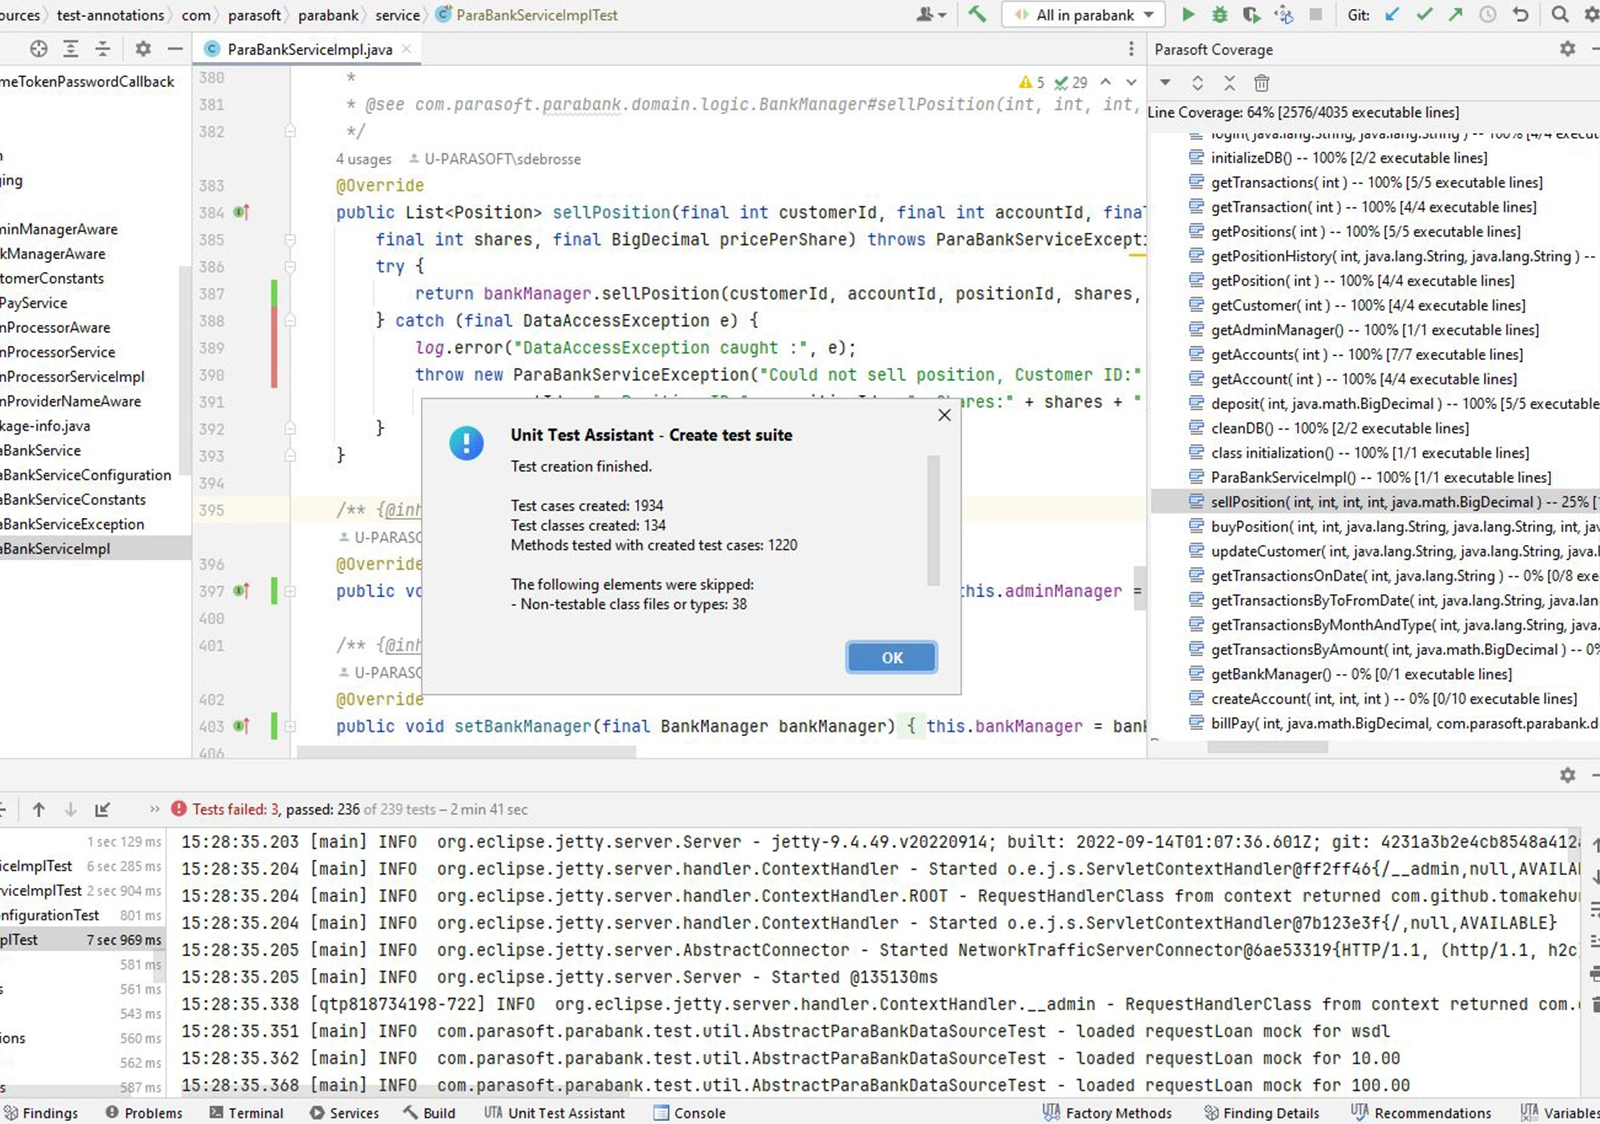1600x1124 pixels.
Task: Click the Git rollback undo arrow
Action: pyautogui.click(x=1521, y=14)
